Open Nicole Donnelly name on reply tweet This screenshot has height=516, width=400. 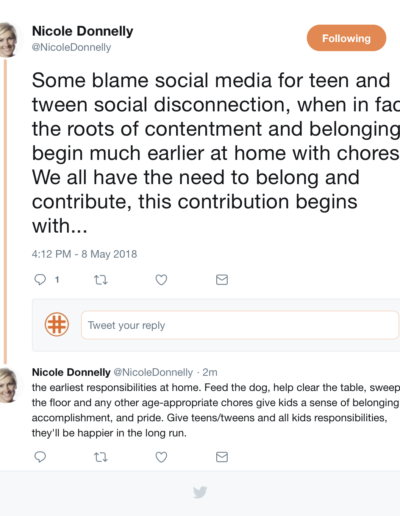(x=71, y=372)
